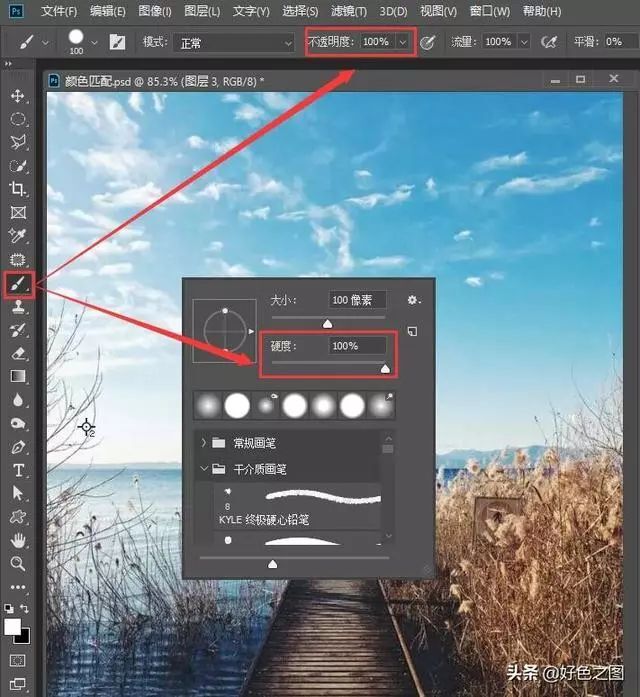640x697 pixels.
Task: Select the Horizontal Type tool
Action: click(x=18, y=470)
